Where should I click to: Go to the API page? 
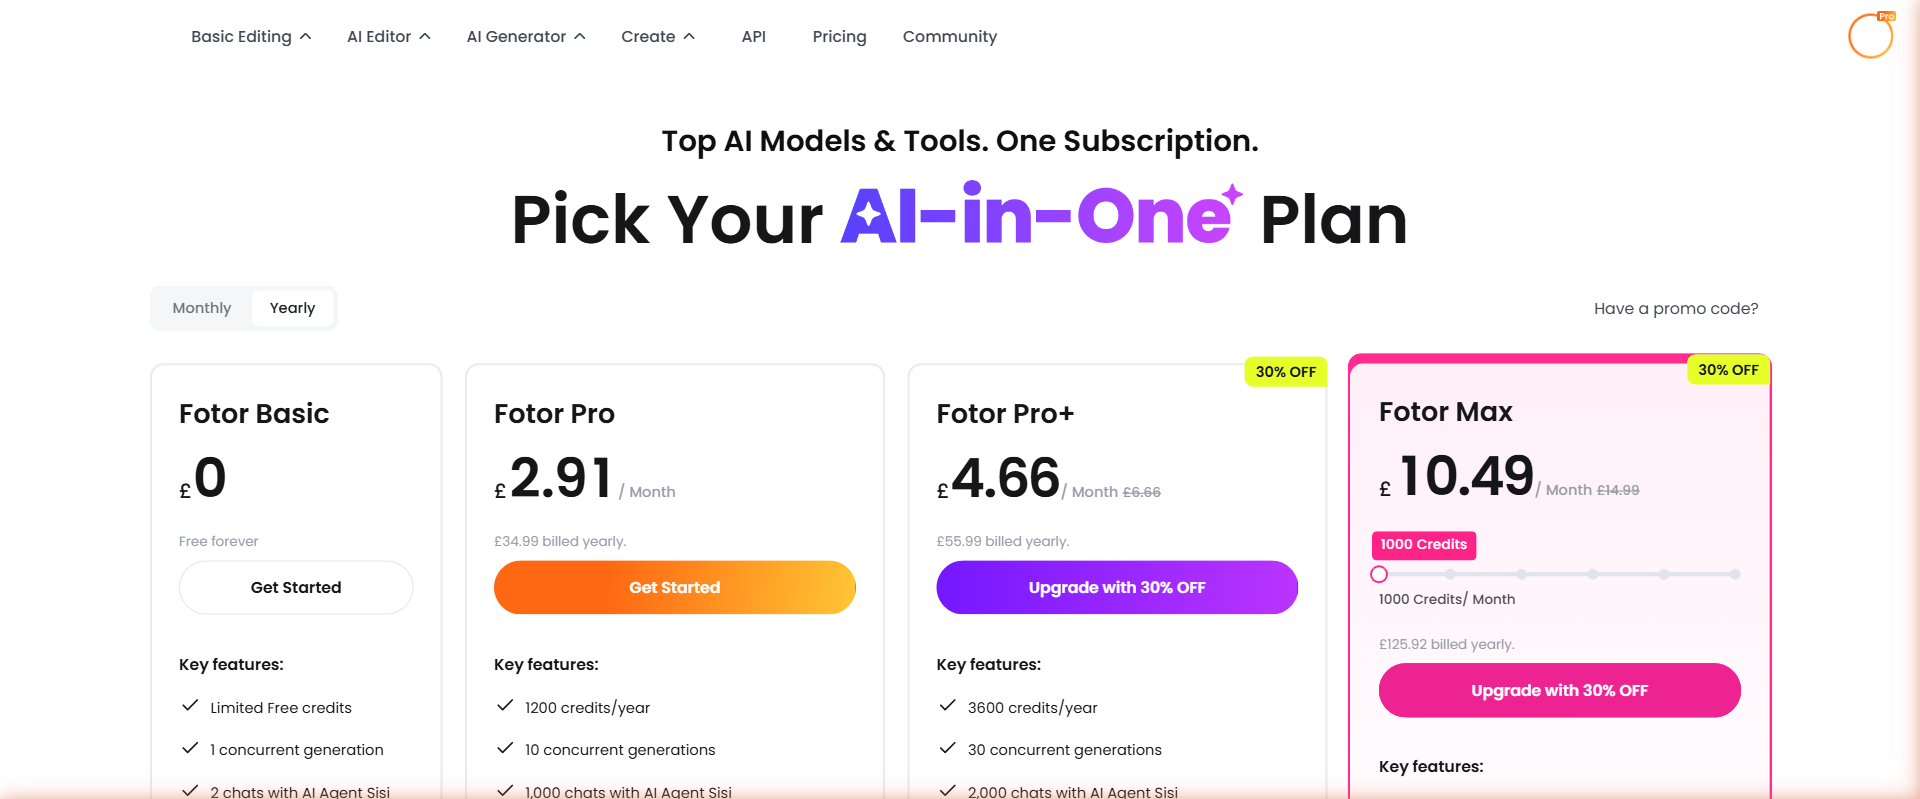point(754,36)
